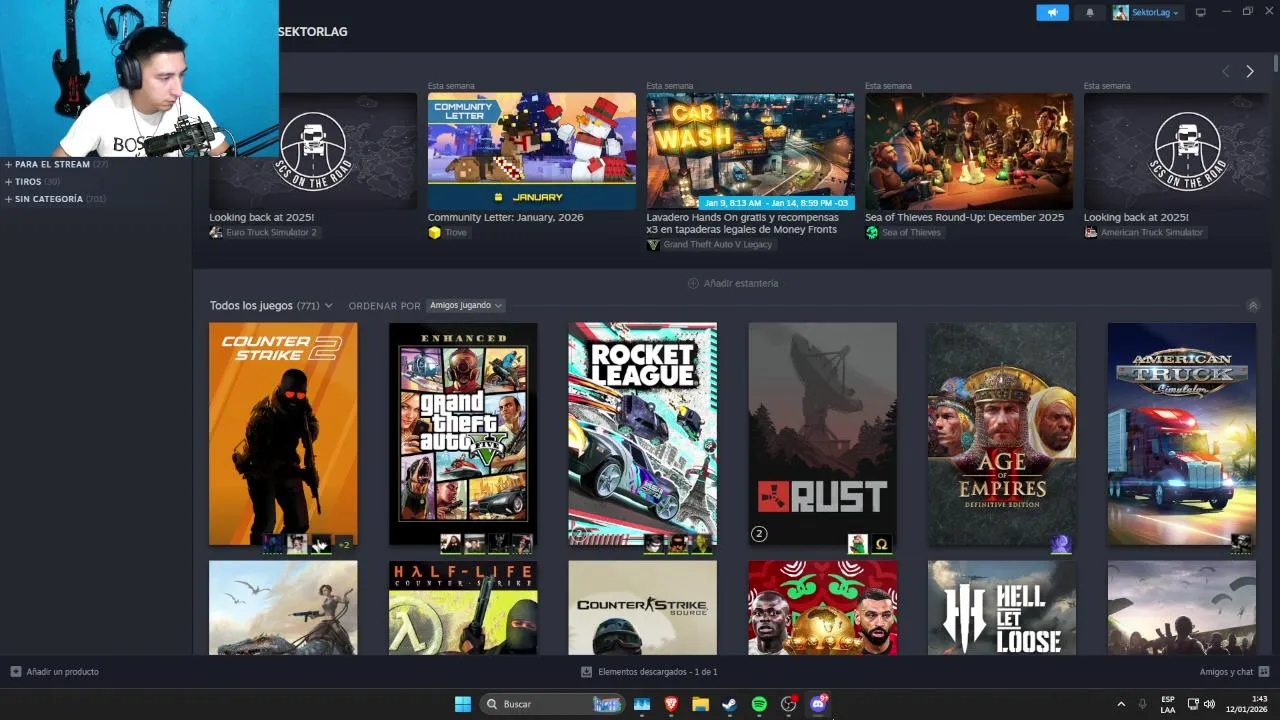Select the Rocket League game cover
The height and width of the screenshot is (720, 1280).
642,434
